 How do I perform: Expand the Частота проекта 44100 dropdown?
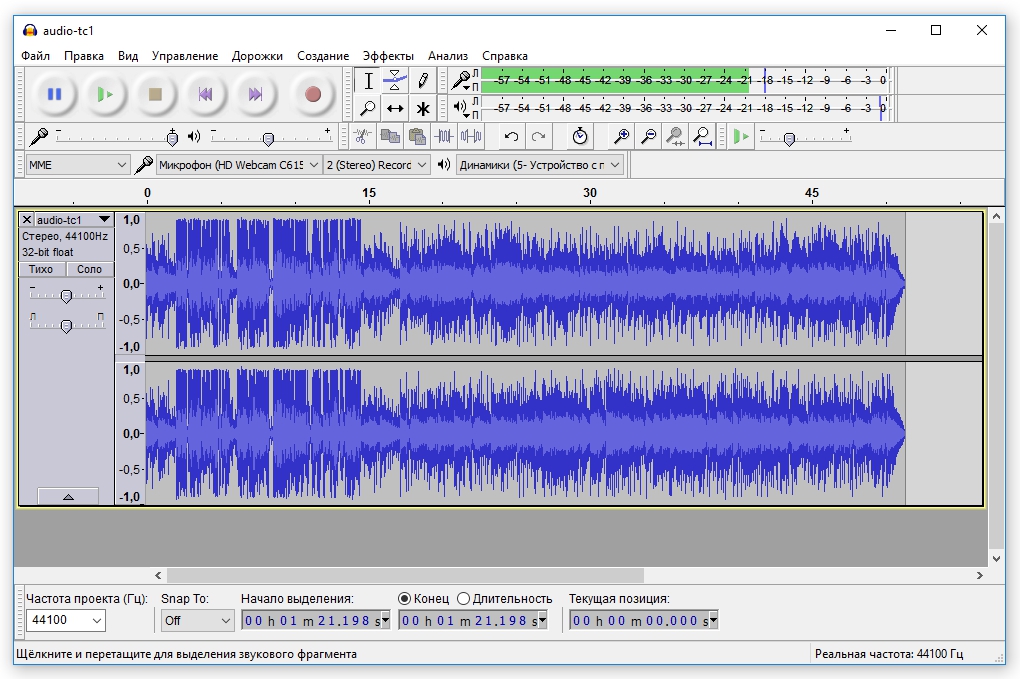(66, 620)
